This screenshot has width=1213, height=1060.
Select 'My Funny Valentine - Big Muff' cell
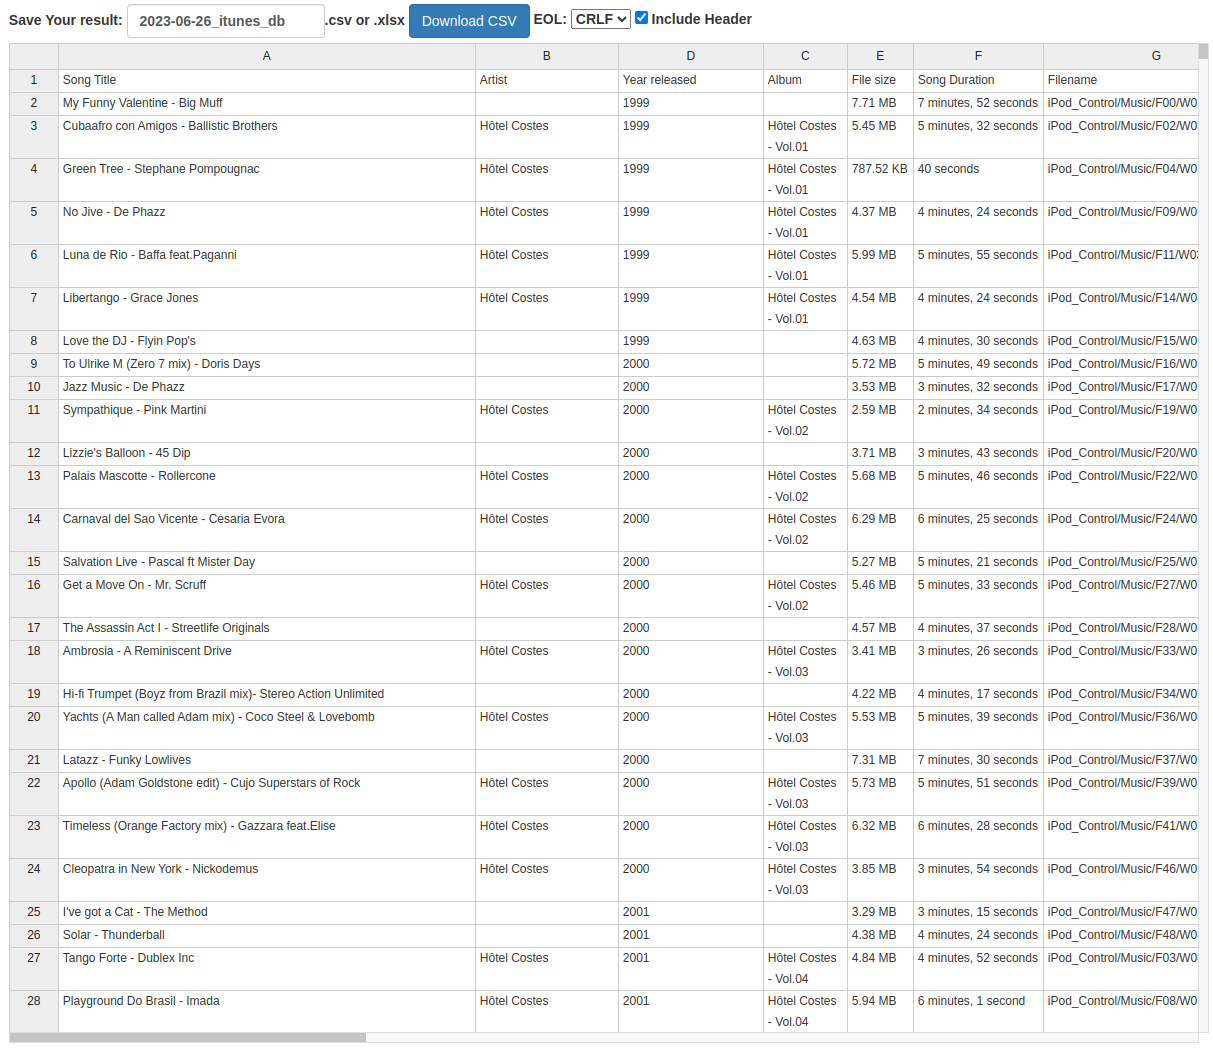[267, 103]
